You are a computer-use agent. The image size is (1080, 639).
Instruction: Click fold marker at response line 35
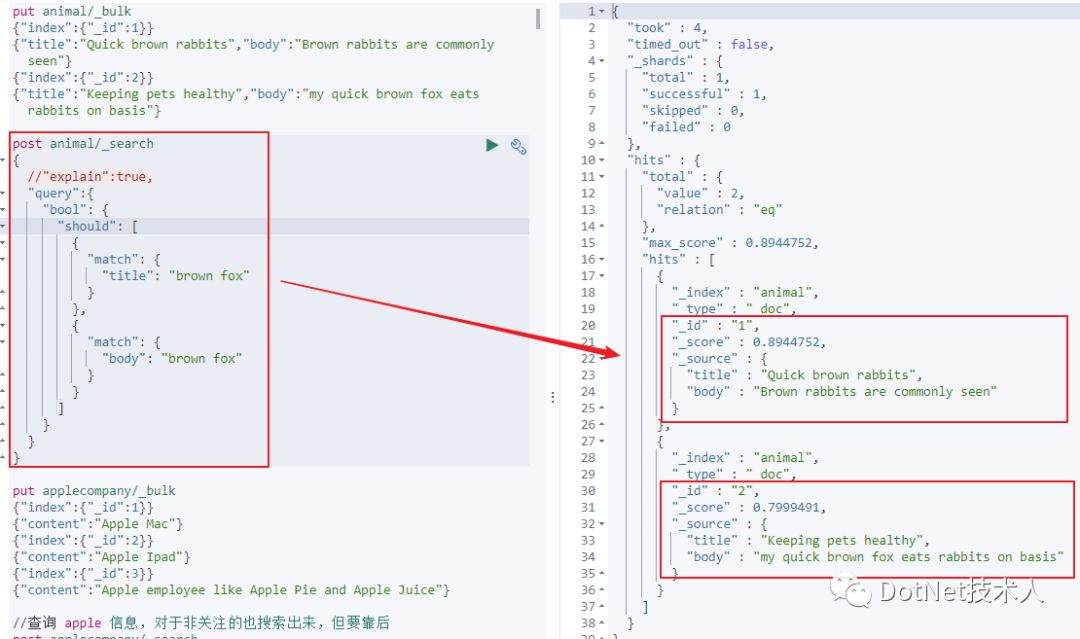pyautogui.click(x=602, y=574)
